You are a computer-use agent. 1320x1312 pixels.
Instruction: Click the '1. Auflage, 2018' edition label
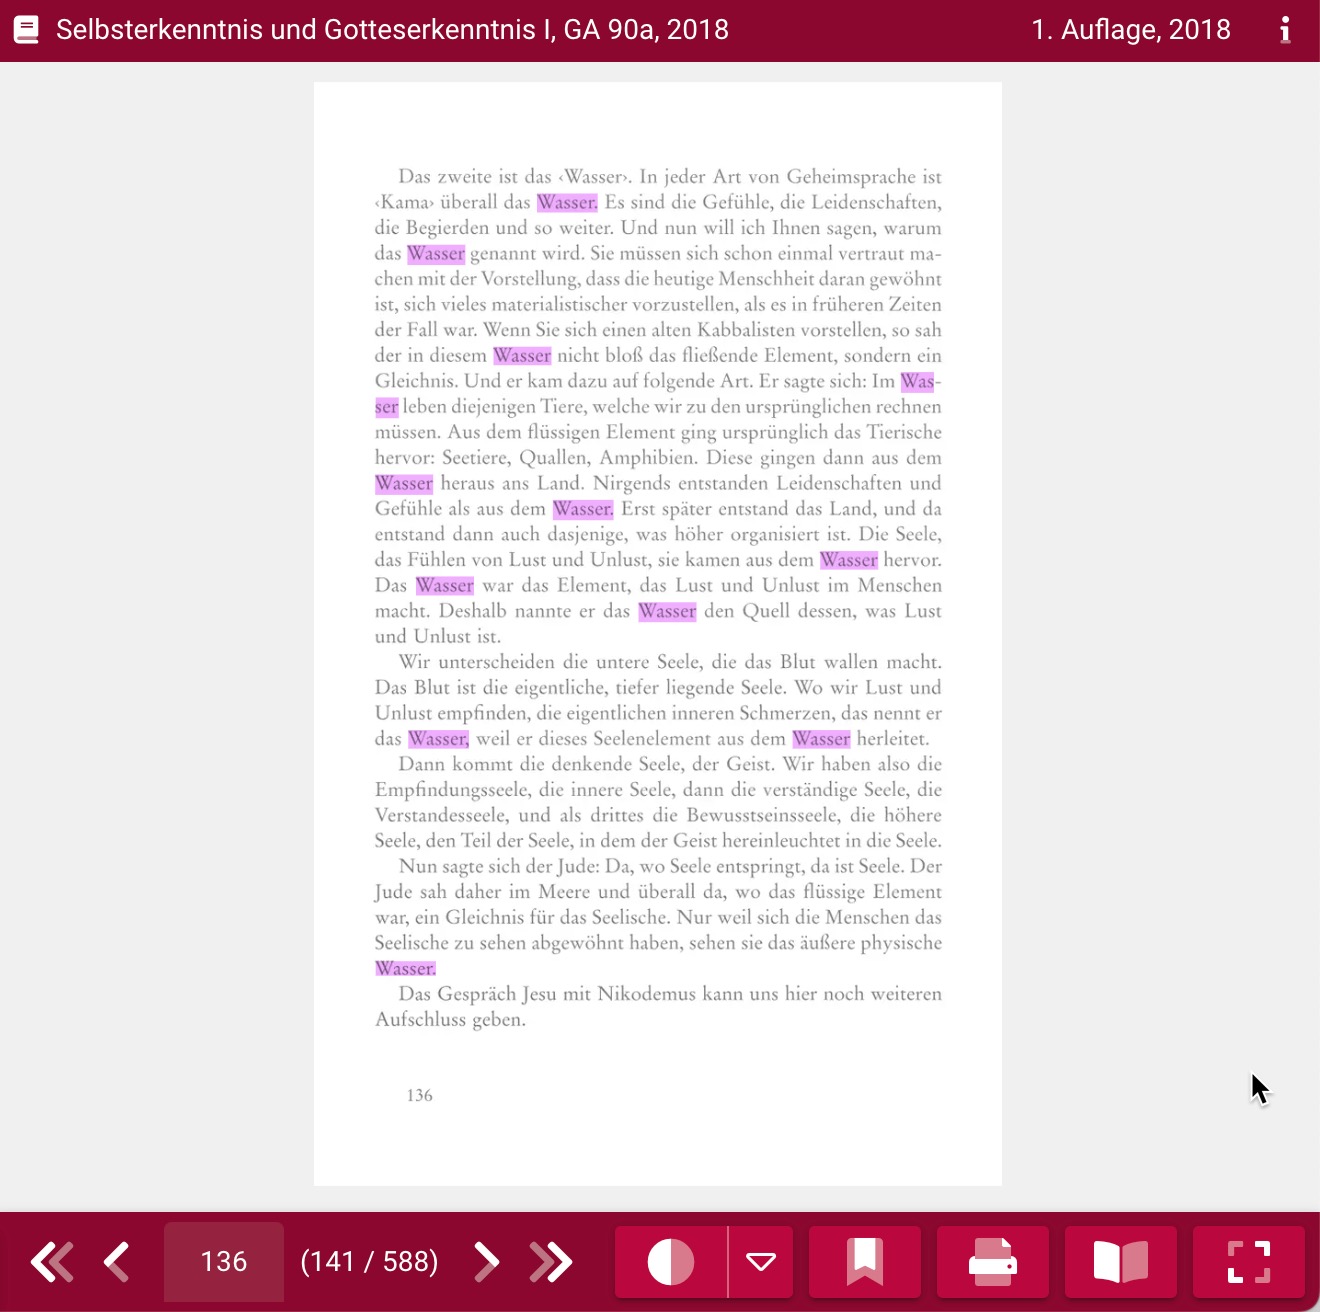pyautogui.click(x=1130, y=30)
